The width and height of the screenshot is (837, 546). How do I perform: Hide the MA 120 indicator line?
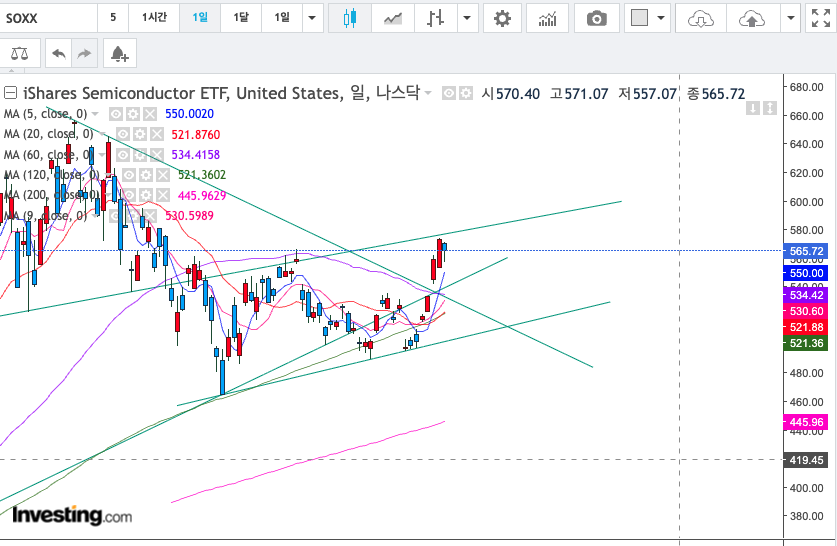[x=129, y=175]
